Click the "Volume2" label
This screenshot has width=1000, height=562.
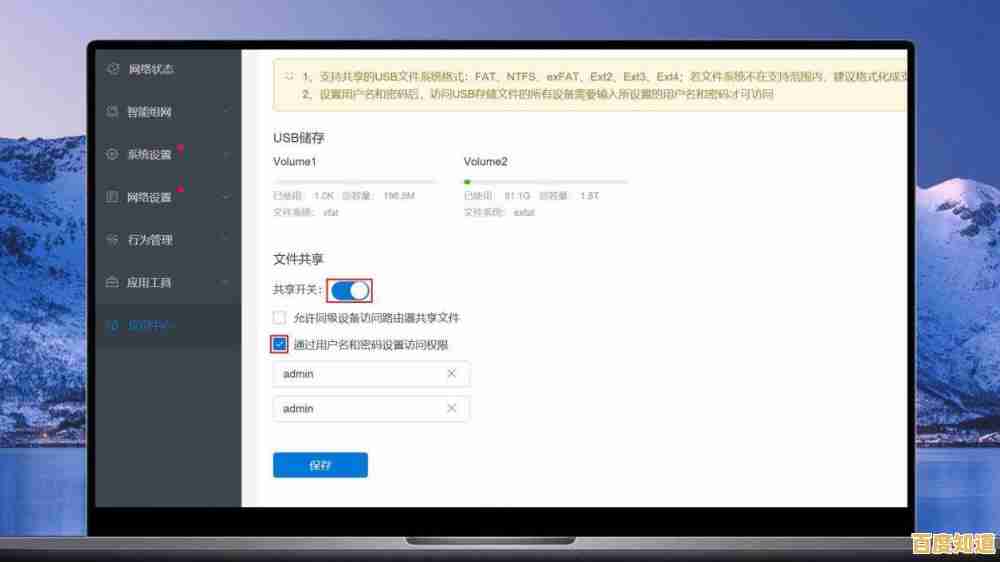(485, 162)
